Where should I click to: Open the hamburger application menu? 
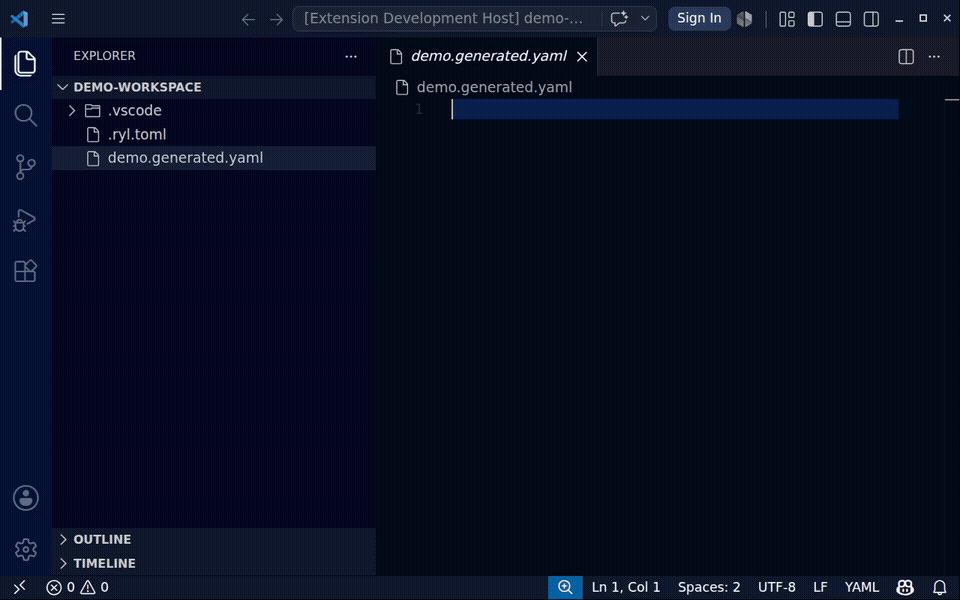coord(58,19)
